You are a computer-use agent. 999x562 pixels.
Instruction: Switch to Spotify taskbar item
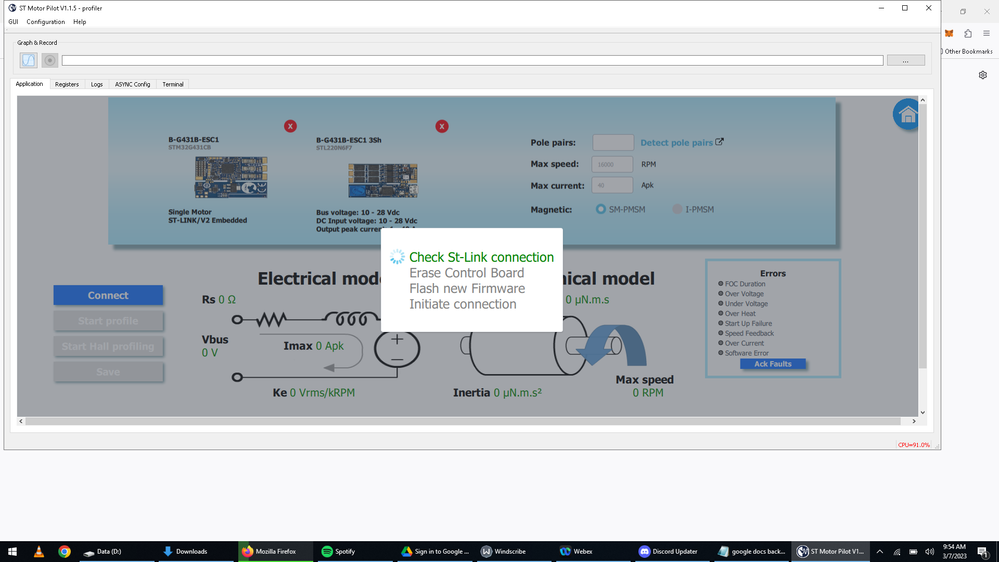coord(354,552)
